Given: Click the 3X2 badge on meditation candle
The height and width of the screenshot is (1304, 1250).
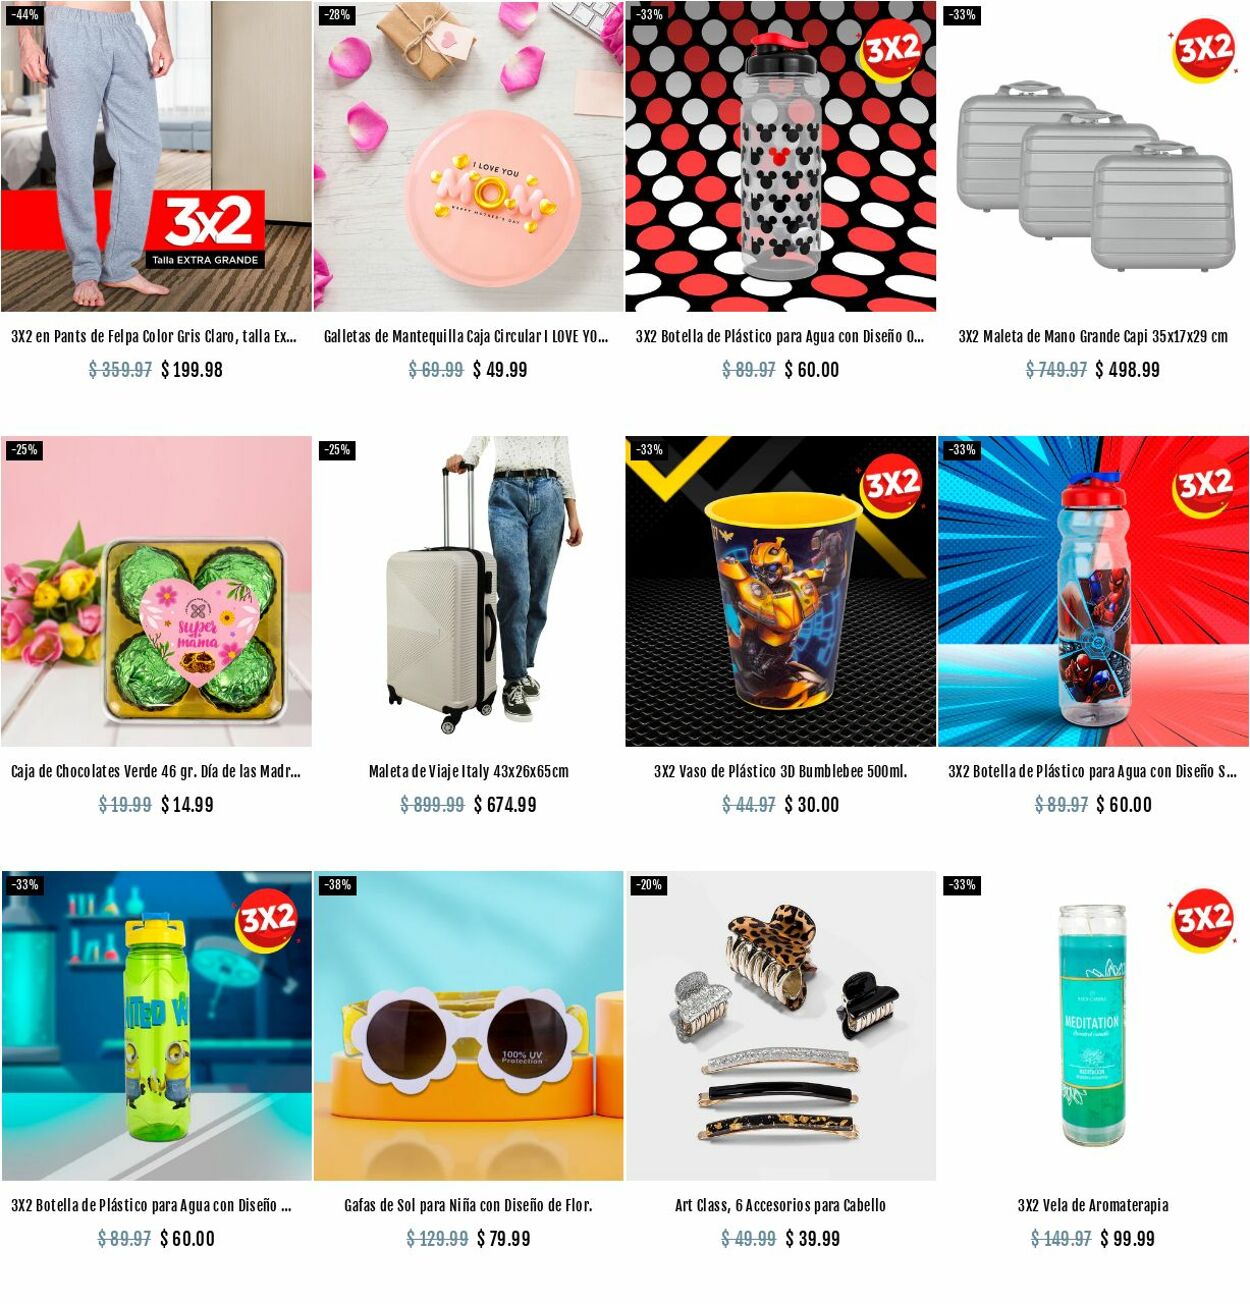Looking at the screenshot, I should [1204, 919].
